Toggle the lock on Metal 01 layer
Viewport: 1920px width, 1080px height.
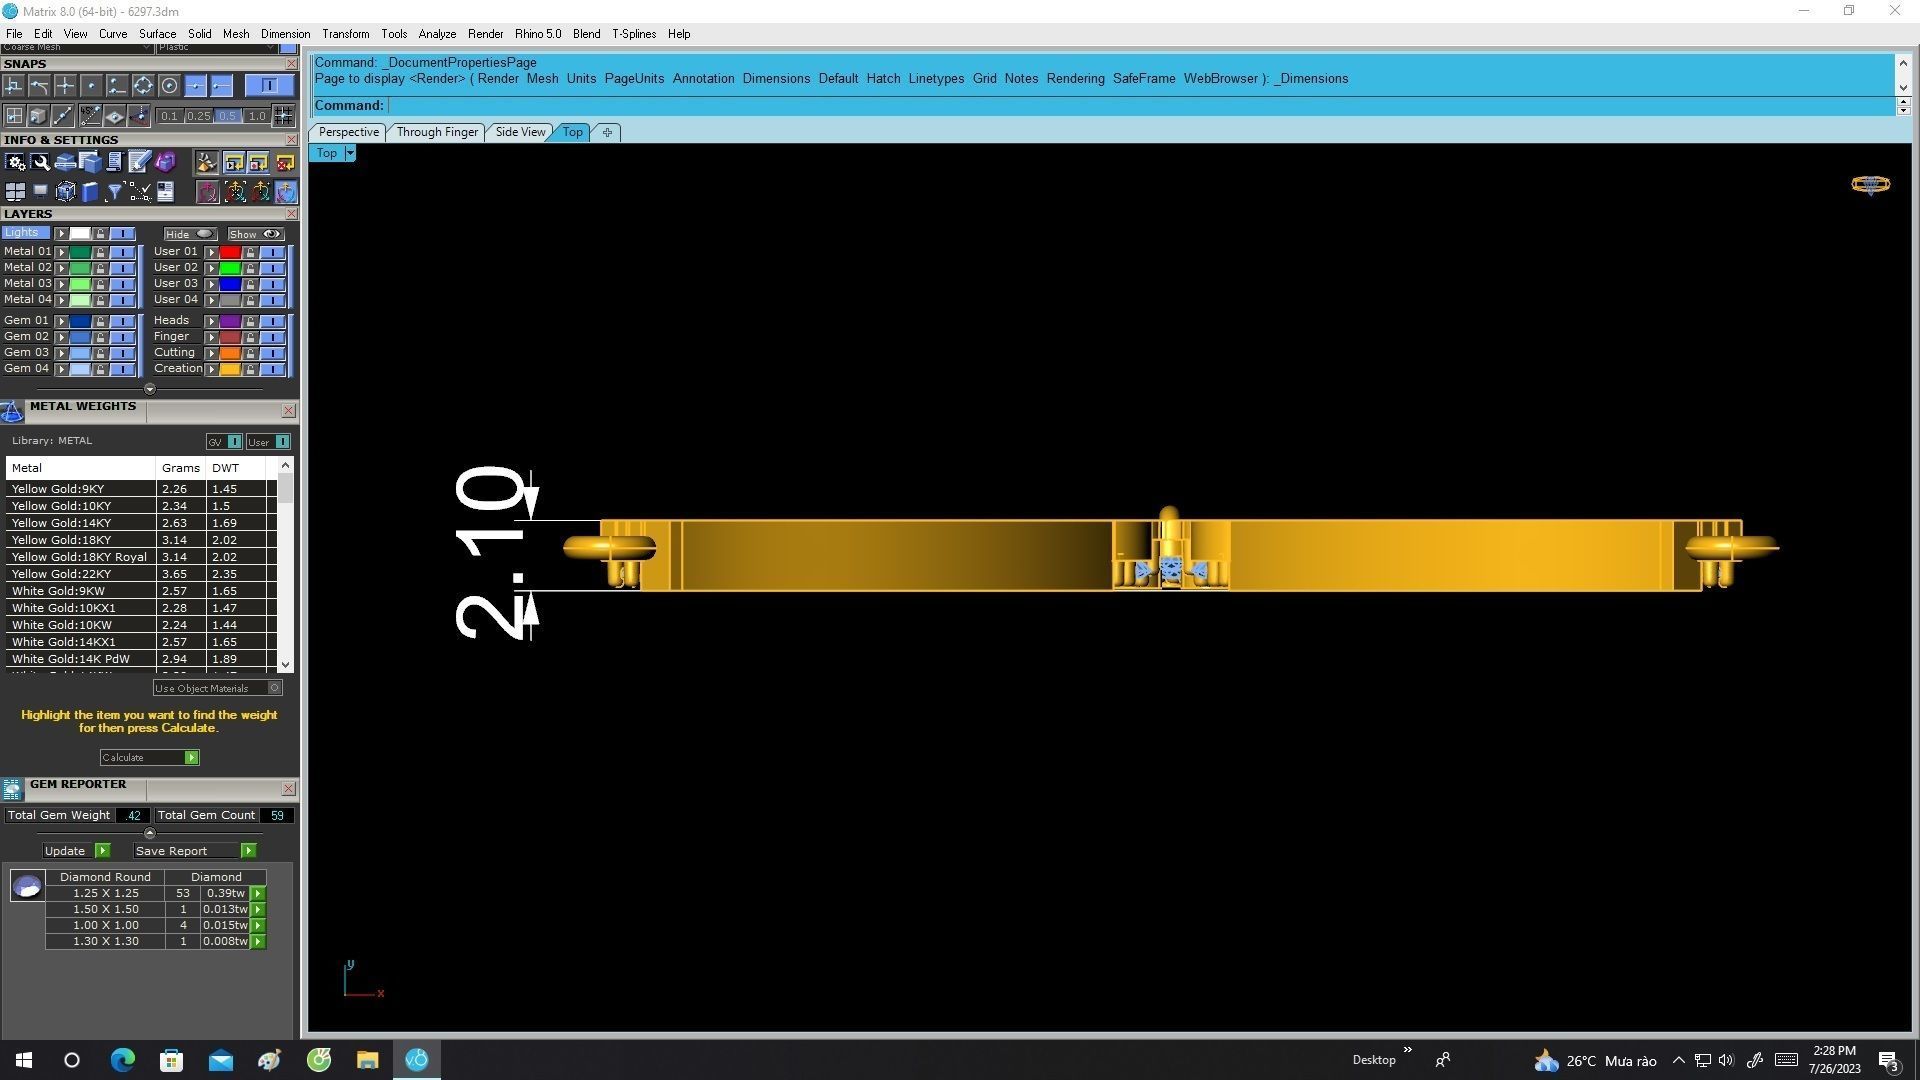point(100,252)
